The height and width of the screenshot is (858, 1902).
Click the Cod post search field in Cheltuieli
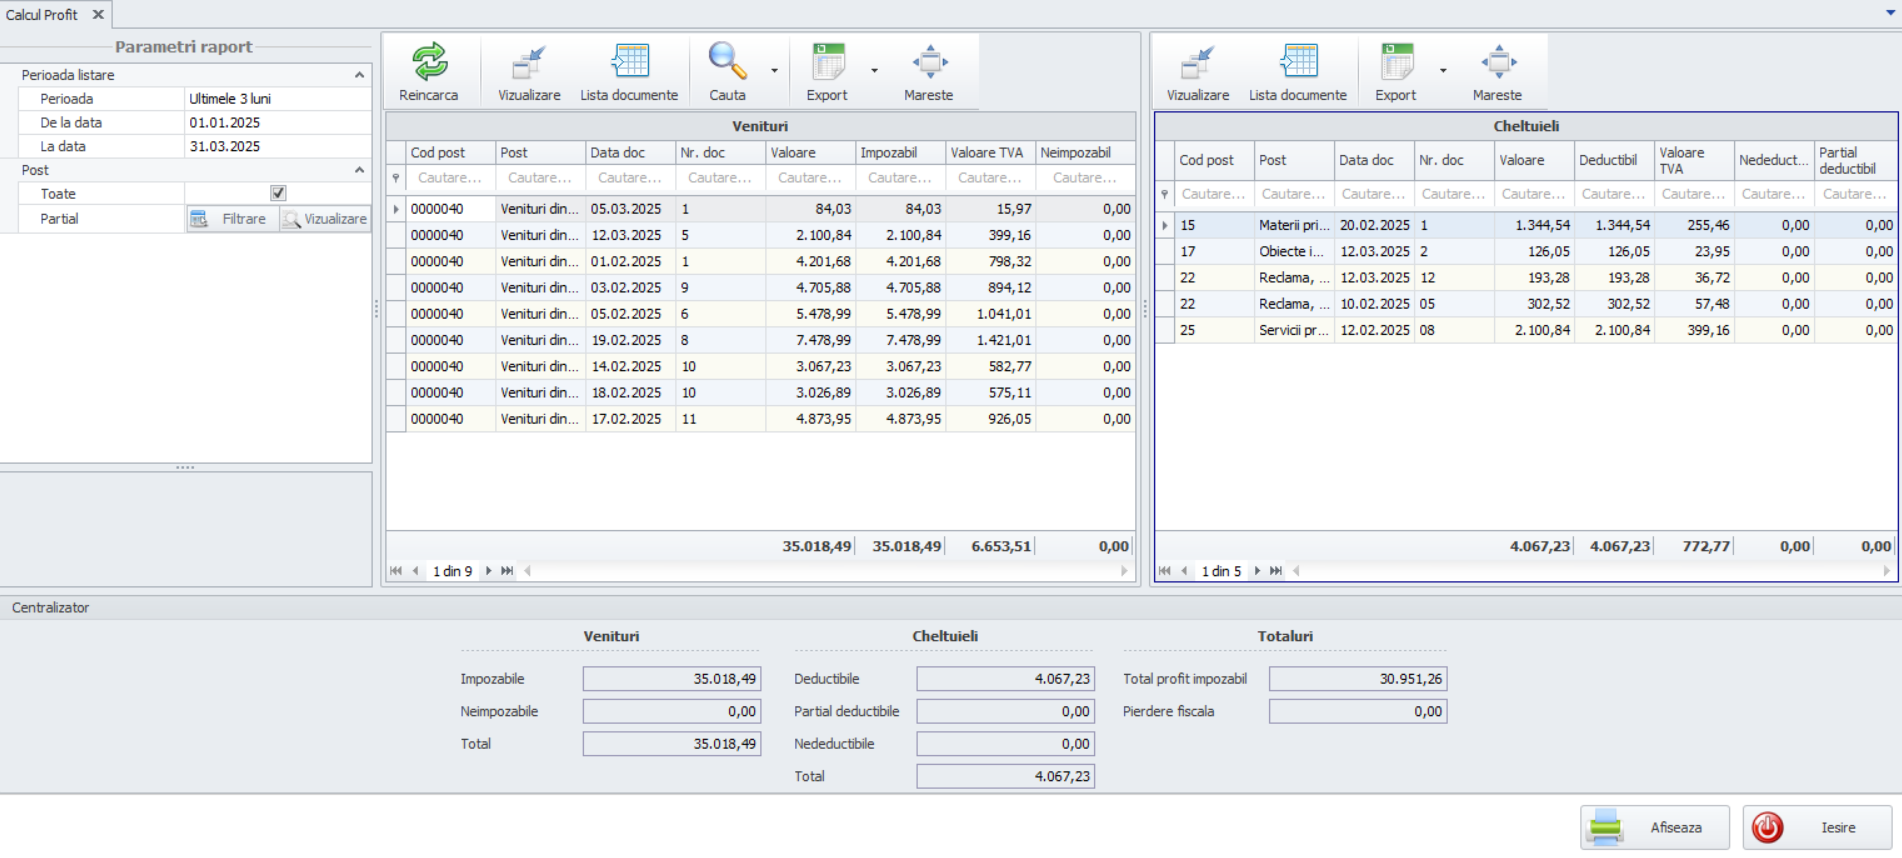pyautogui.click(x=1213, y=194)
